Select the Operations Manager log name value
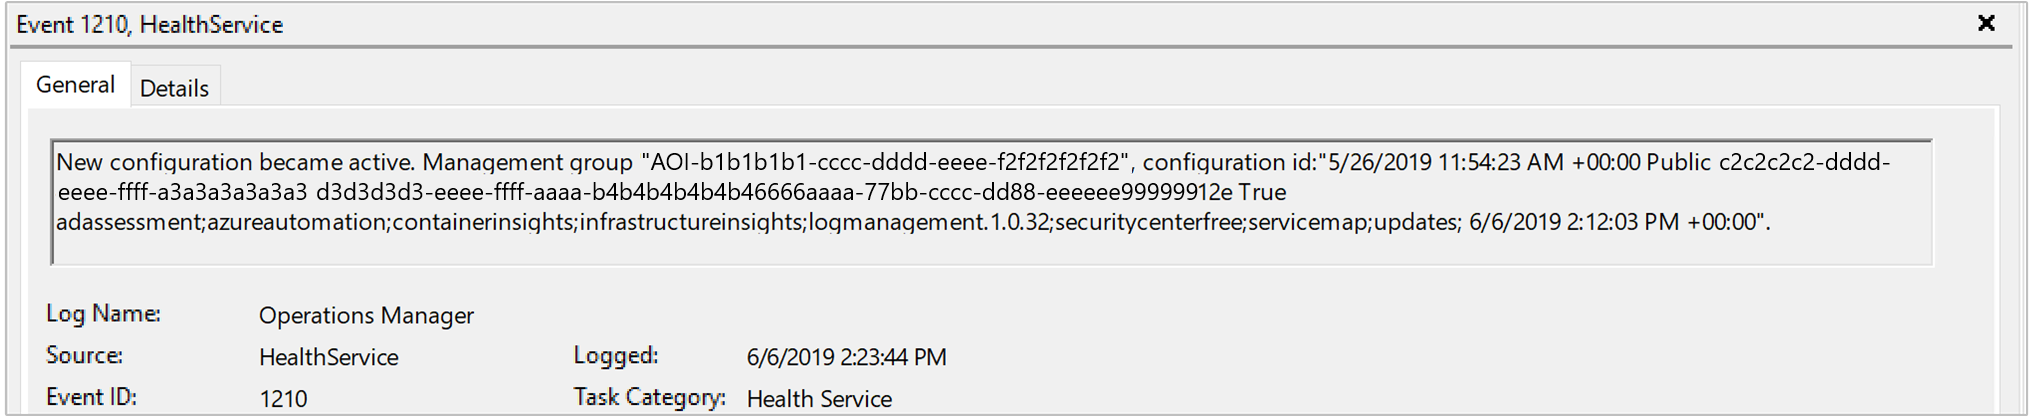 point(366,315)
